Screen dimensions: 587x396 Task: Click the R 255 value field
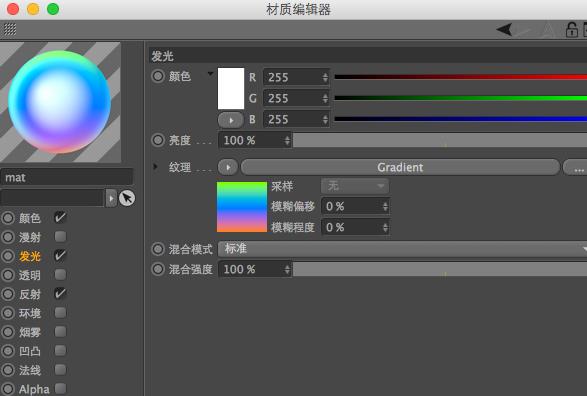(296, 77)
